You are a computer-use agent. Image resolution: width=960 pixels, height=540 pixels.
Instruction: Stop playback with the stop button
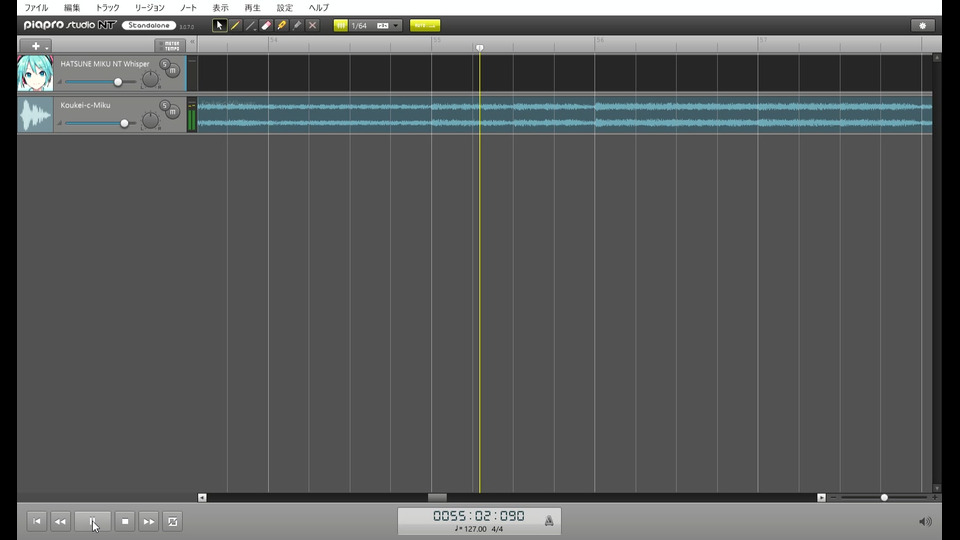pos(125,522)
